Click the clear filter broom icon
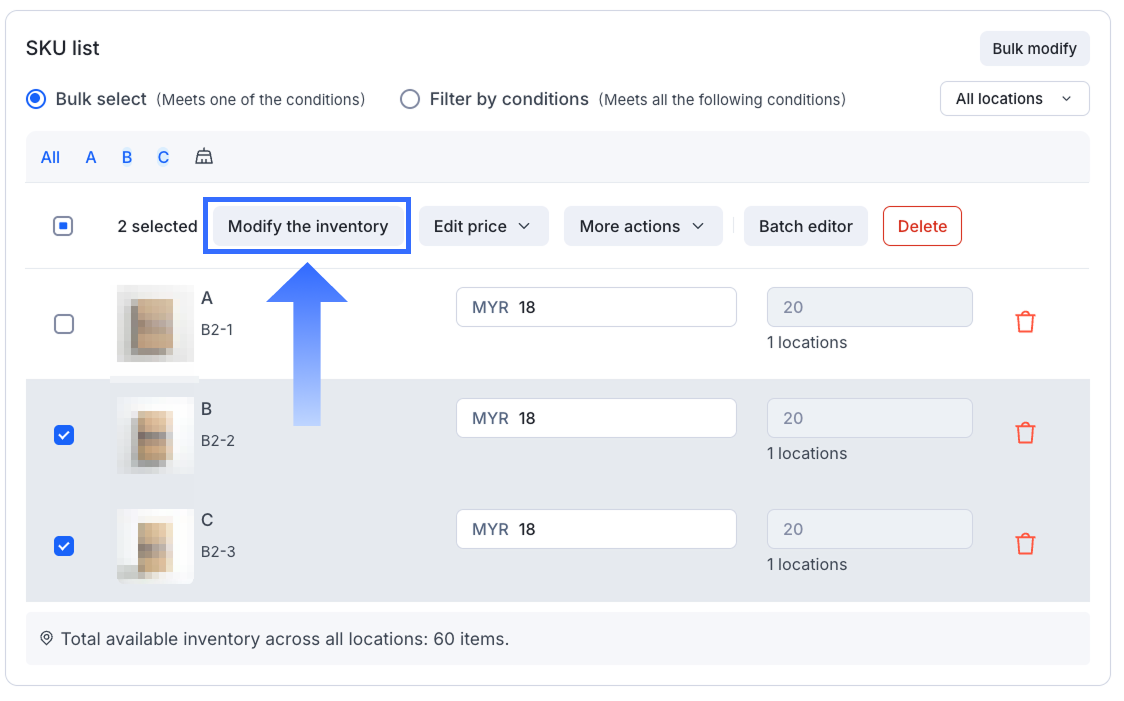The image size is (1124, 701). tap(204, 157)
